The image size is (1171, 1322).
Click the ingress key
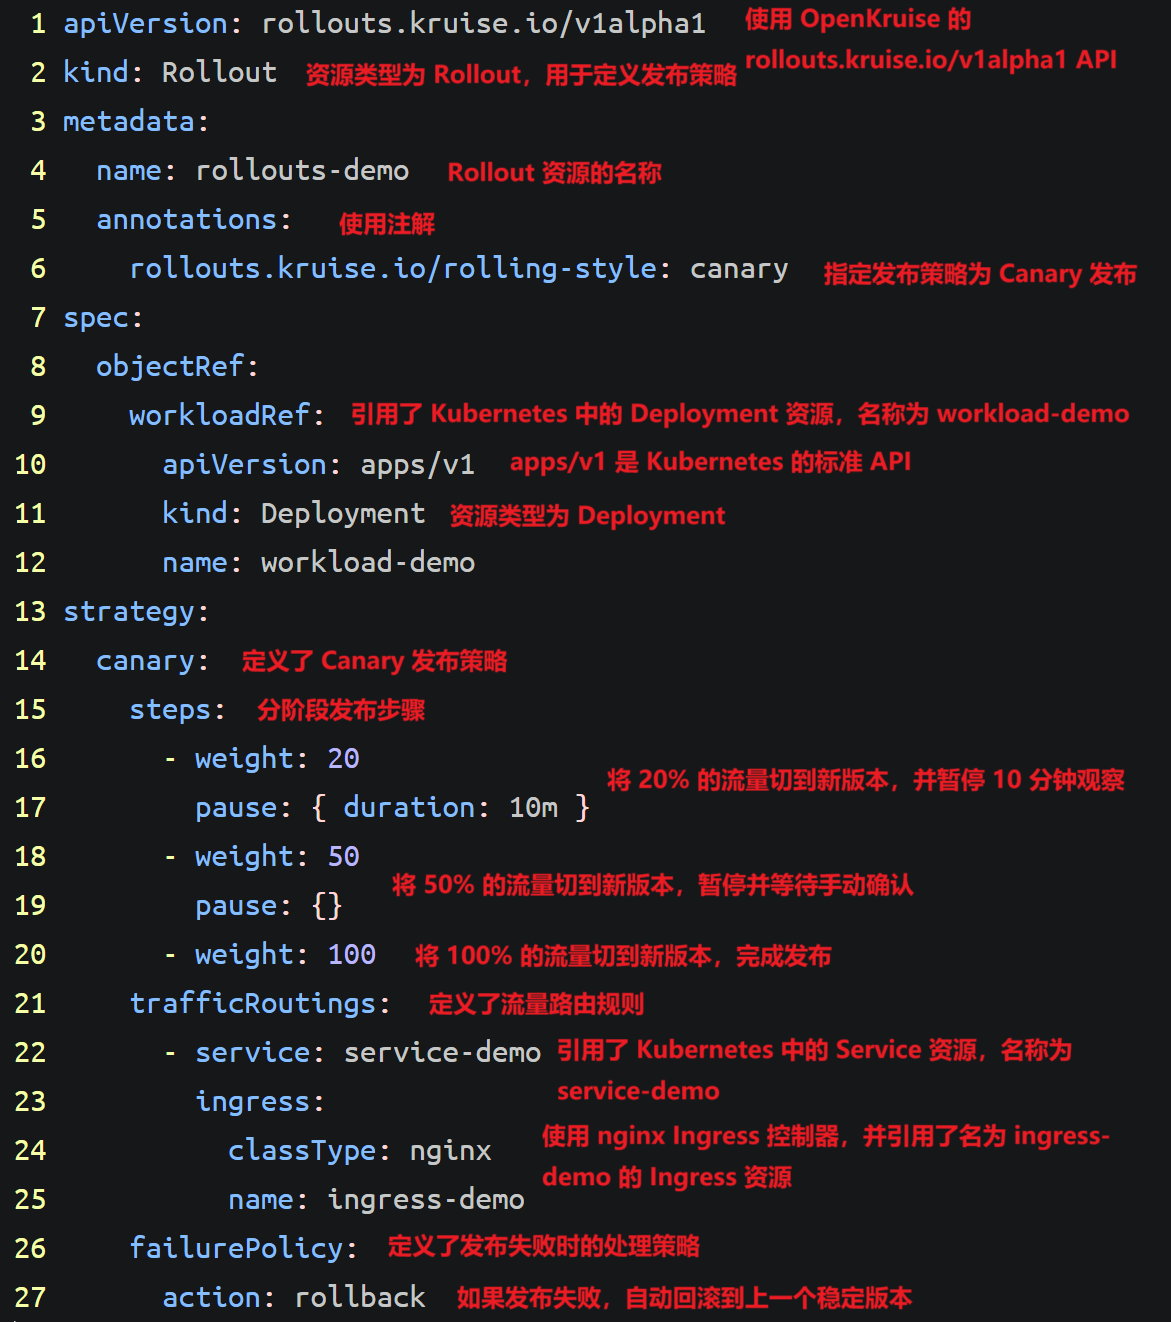(x=253, y=1102)
